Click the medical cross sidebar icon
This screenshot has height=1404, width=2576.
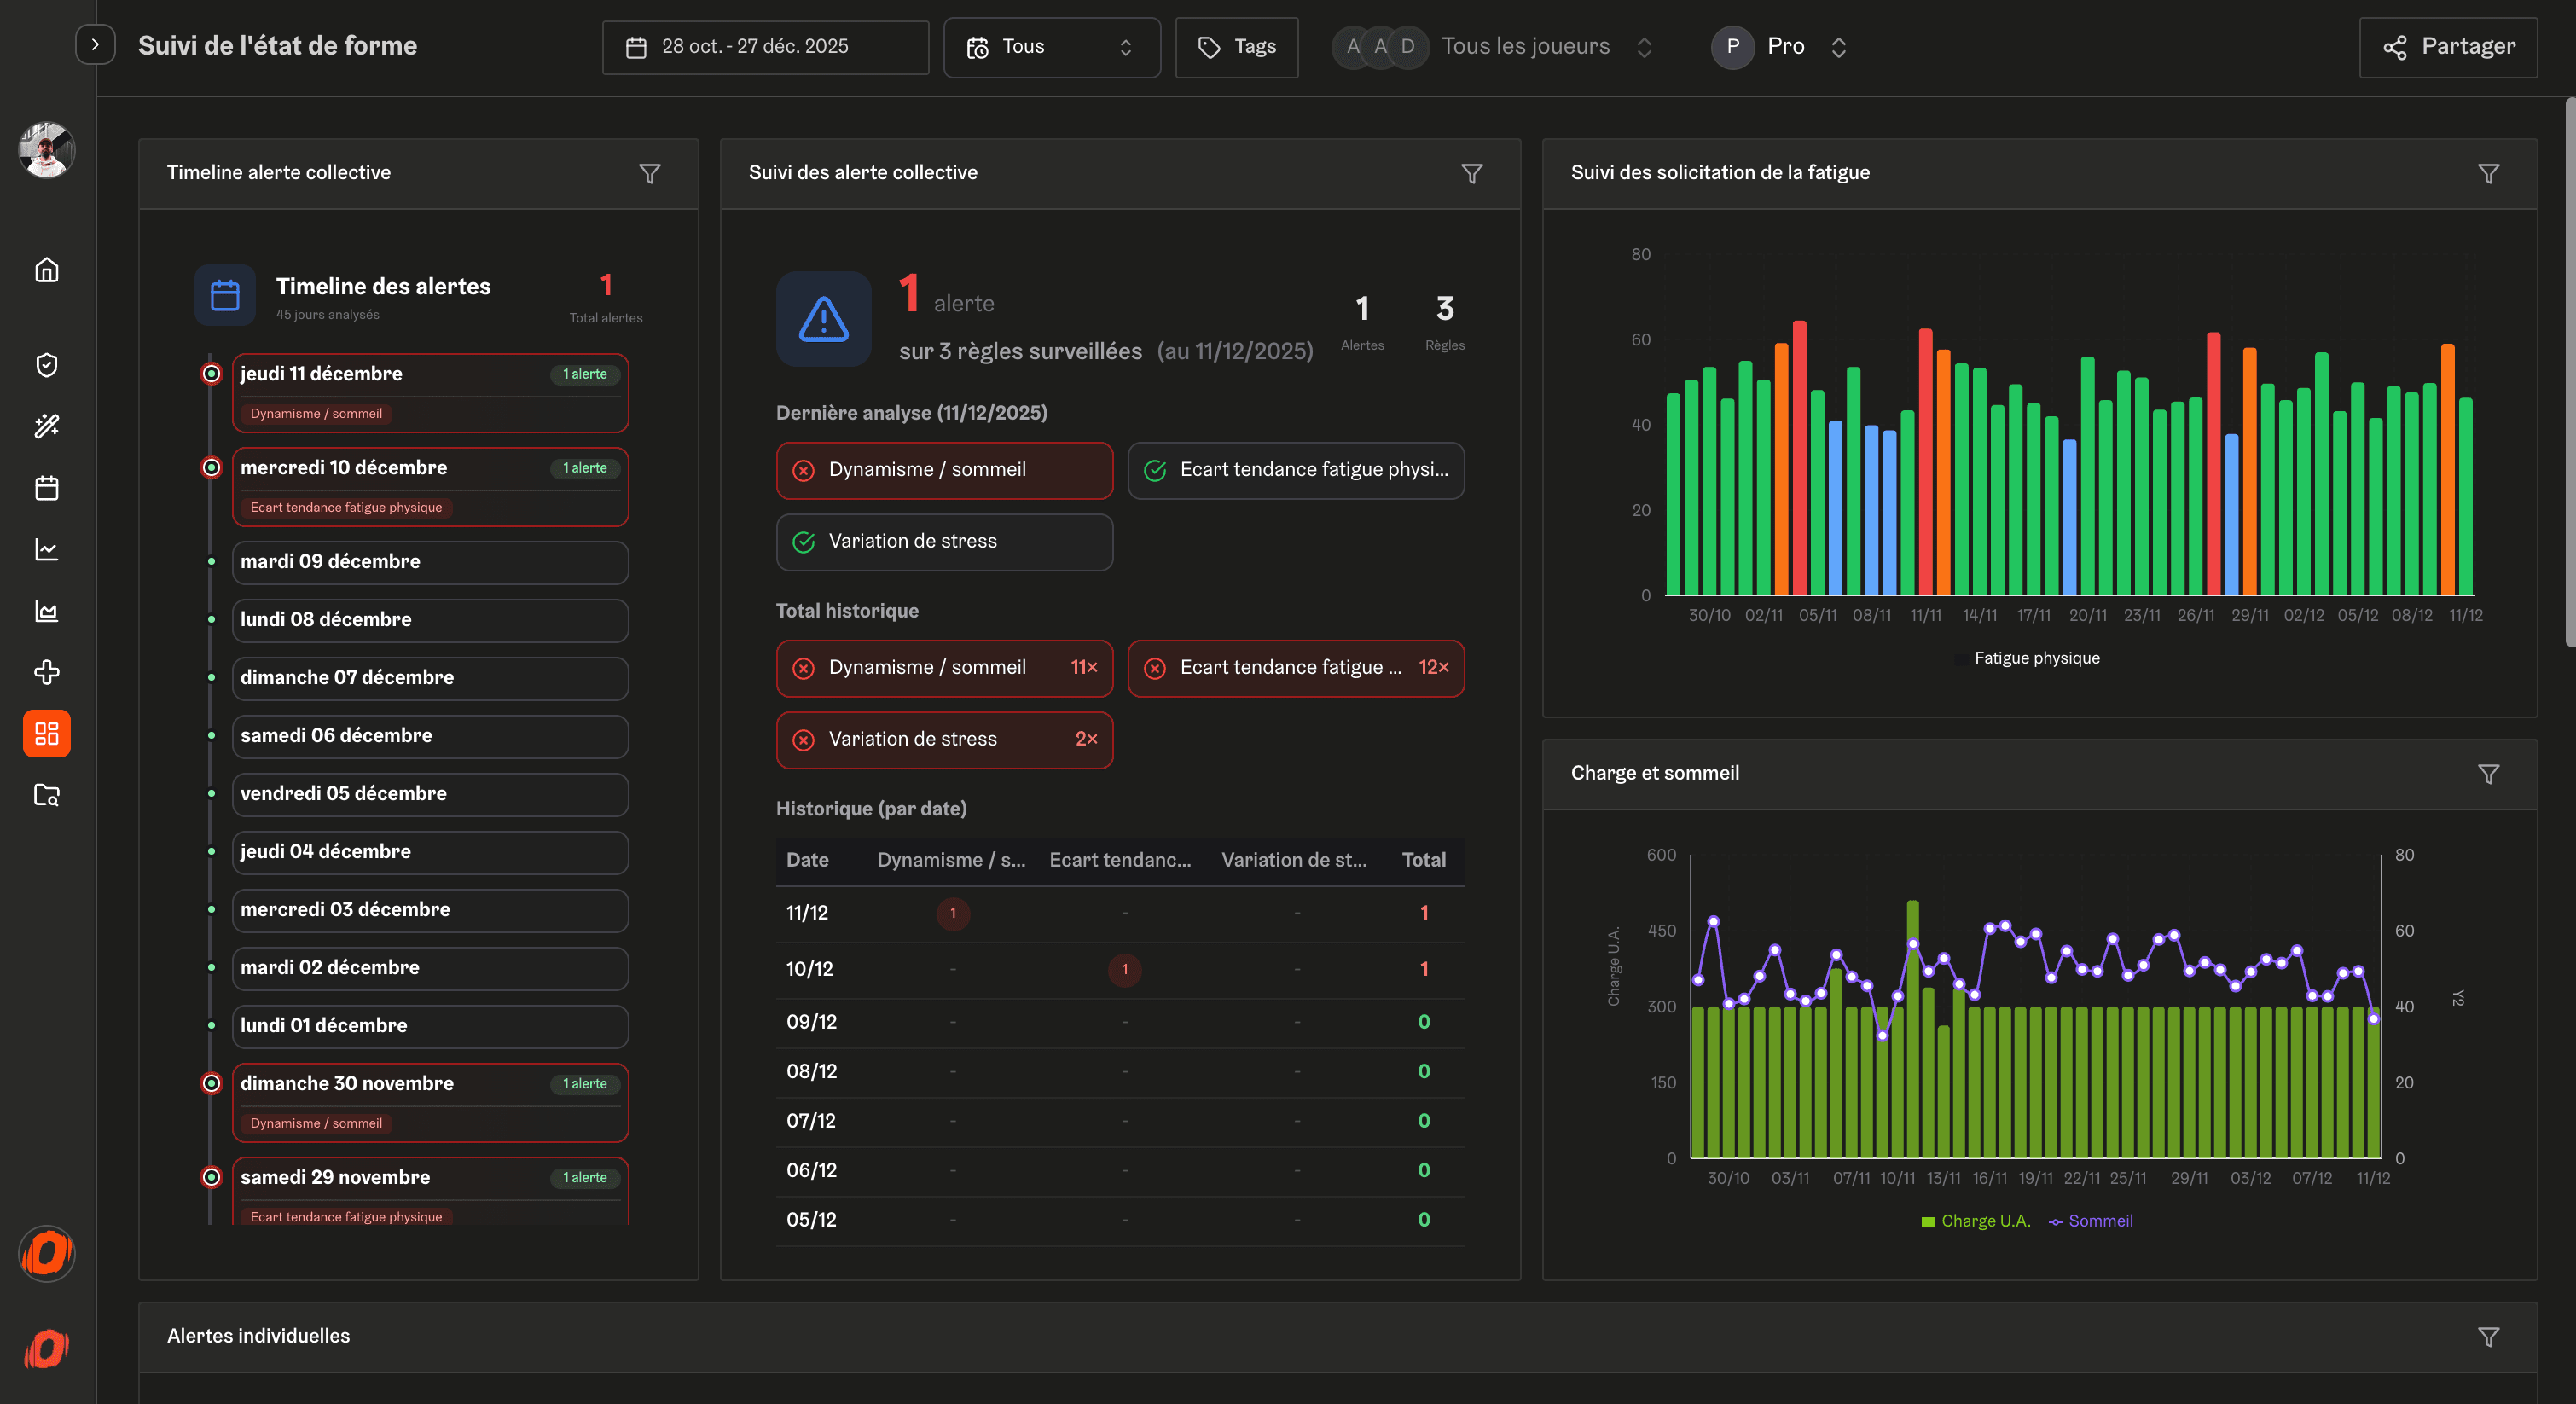(47, 672)
